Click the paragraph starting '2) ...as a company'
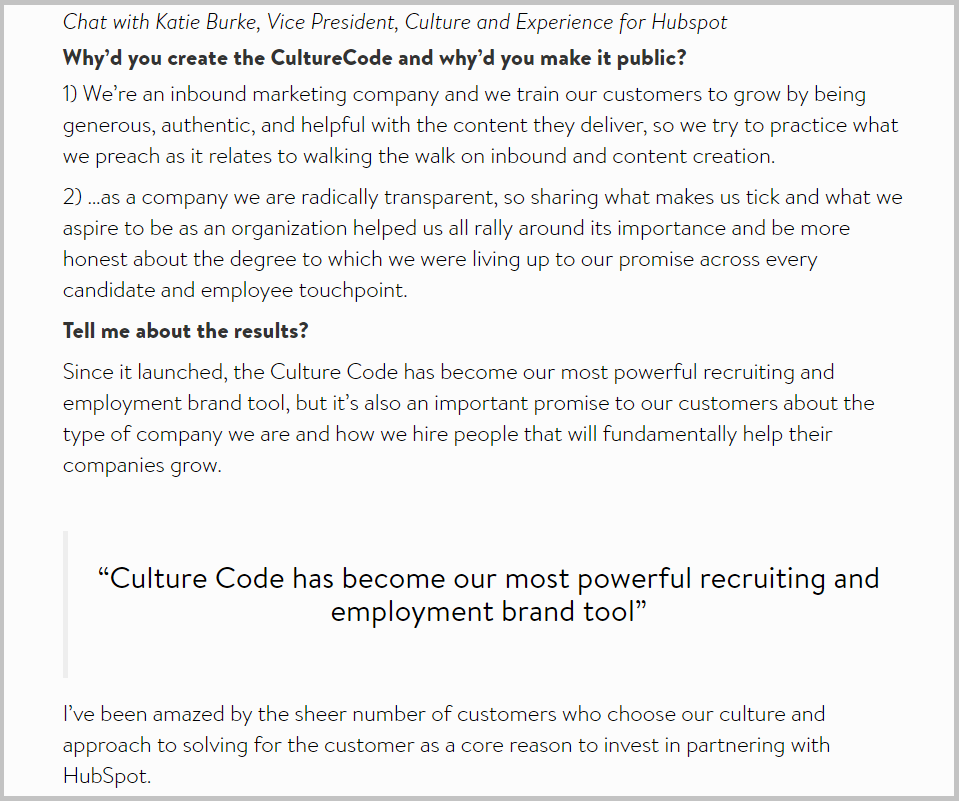 click(483, 243)
